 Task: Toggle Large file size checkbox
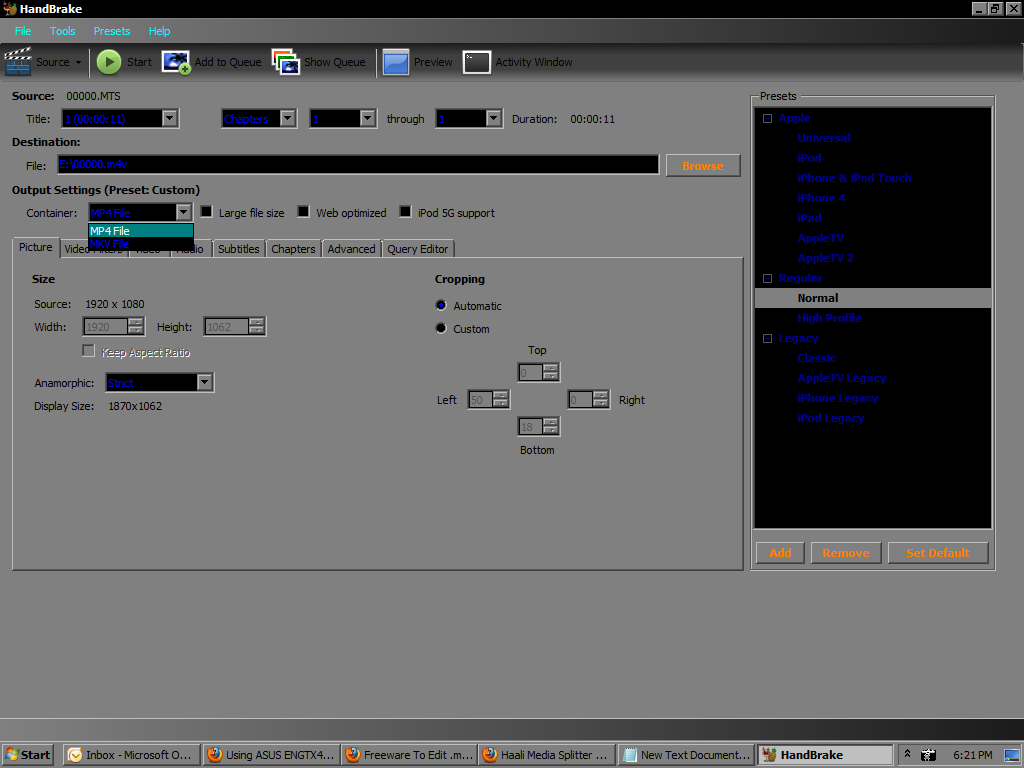206,212
